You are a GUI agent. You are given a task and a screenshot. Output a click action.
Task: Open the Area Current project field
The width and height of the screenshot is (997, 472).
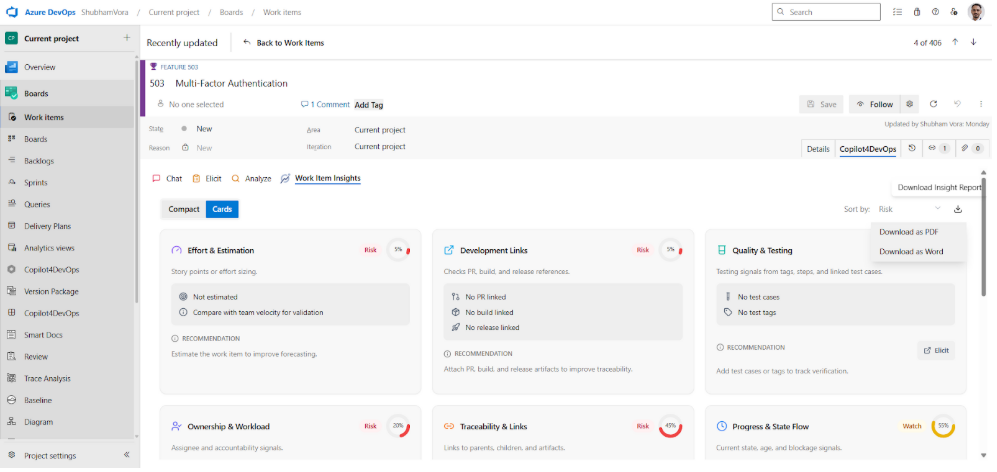tap(380, 130)
